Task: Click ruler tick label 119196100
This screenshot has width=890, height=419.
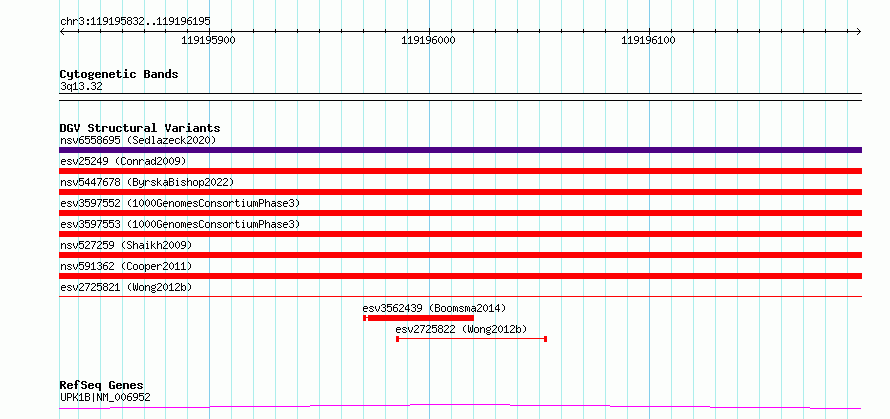Action: click(x=649, y=40)
